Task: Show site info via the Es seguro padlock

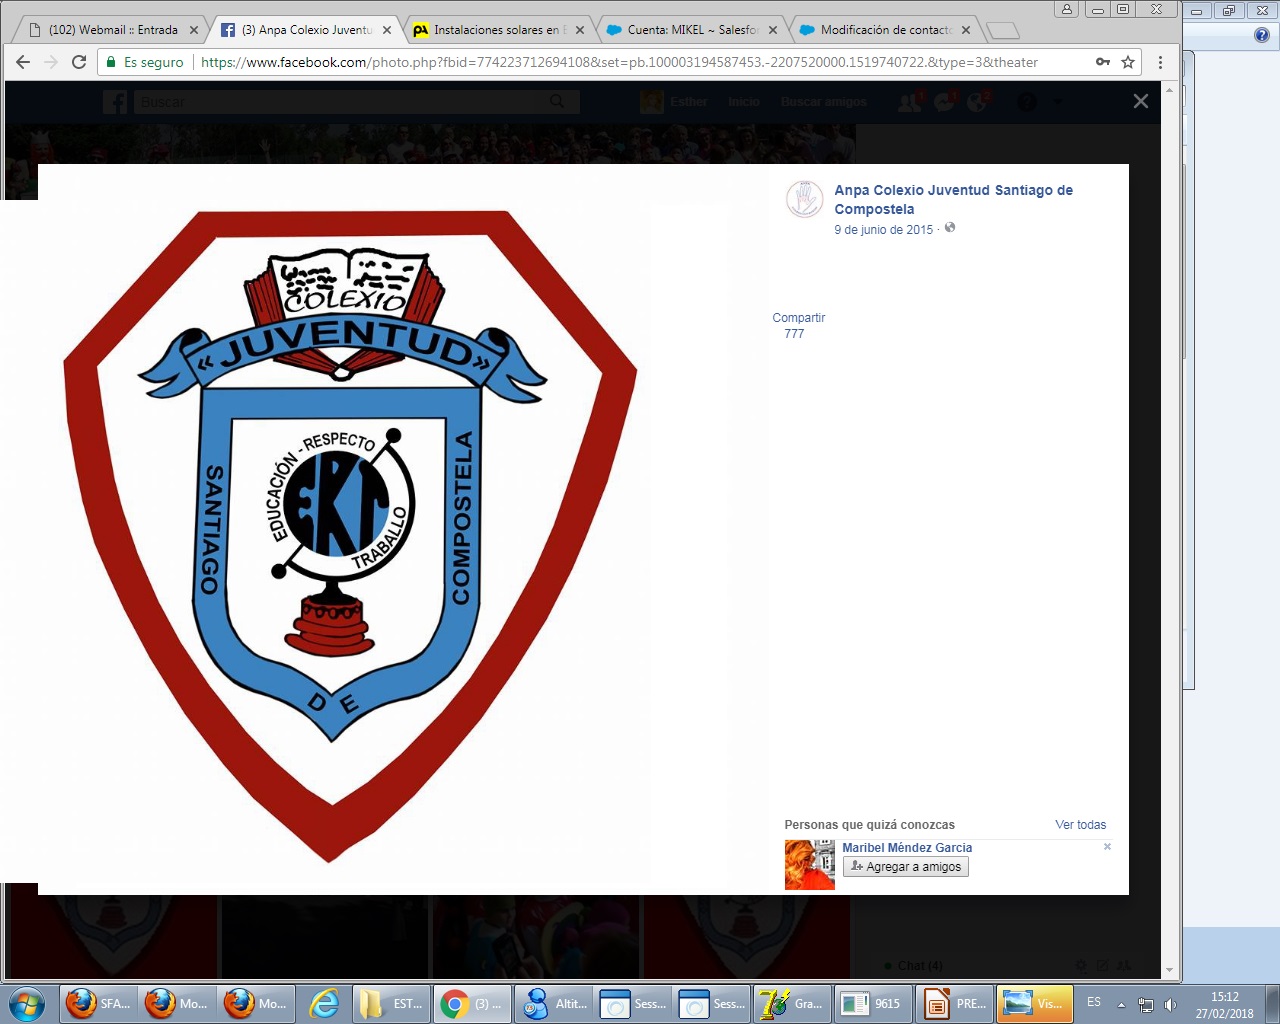Action: click(145, 62)
